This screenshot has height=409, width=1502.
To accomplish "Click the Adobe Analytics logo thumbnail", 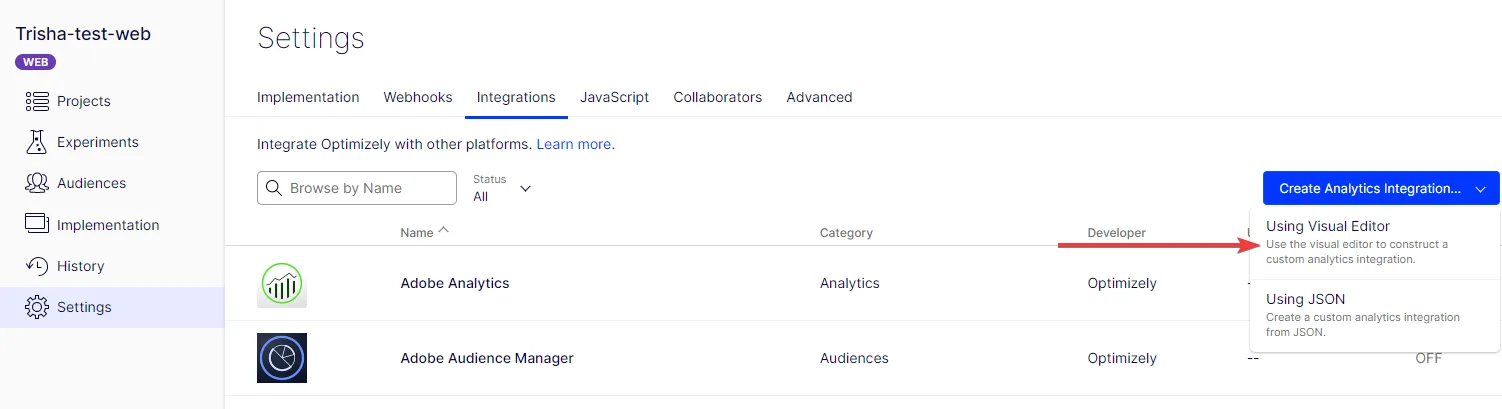I will click(x=282, y=284).
